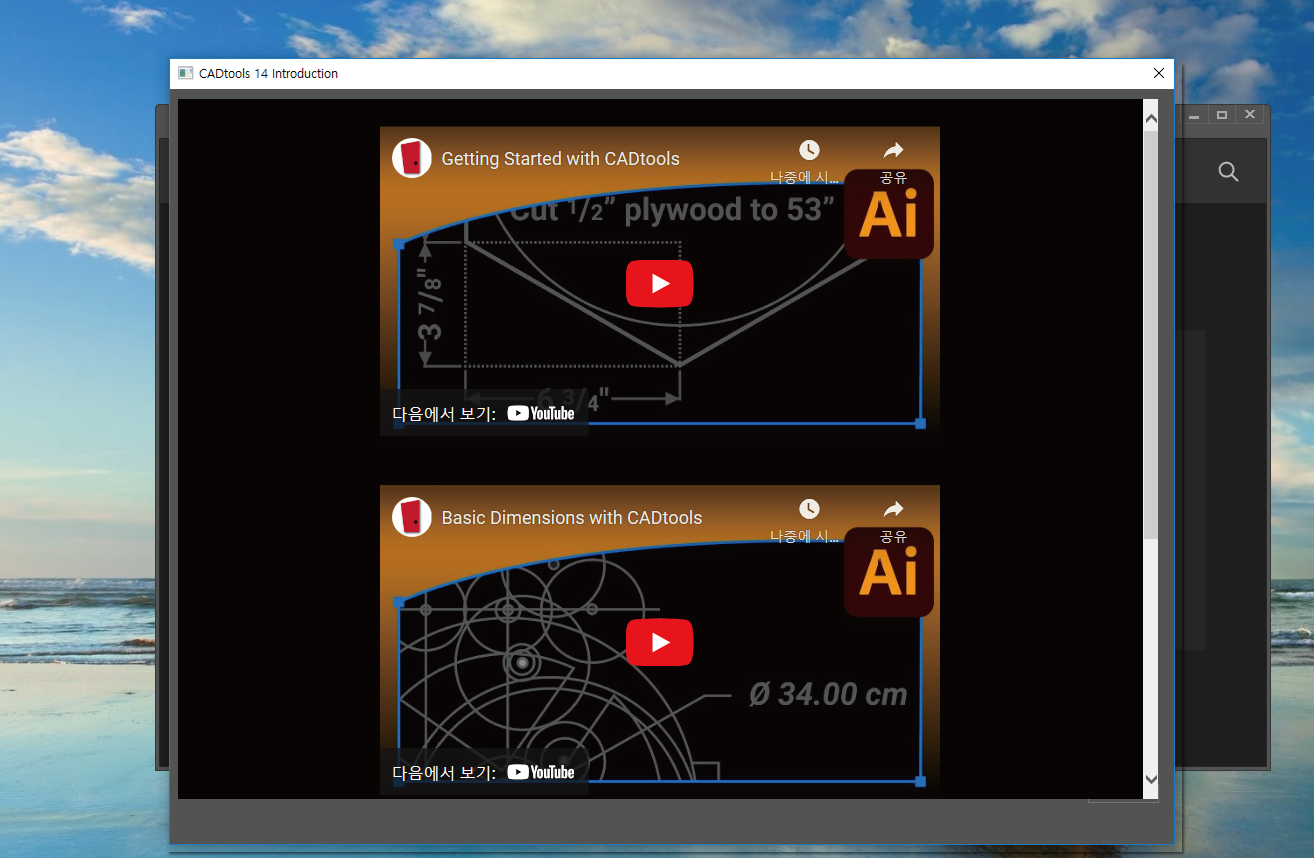Click CADtools 14 Introduction title bar icon
The image size is (1314, 858).
coord(185,73)
